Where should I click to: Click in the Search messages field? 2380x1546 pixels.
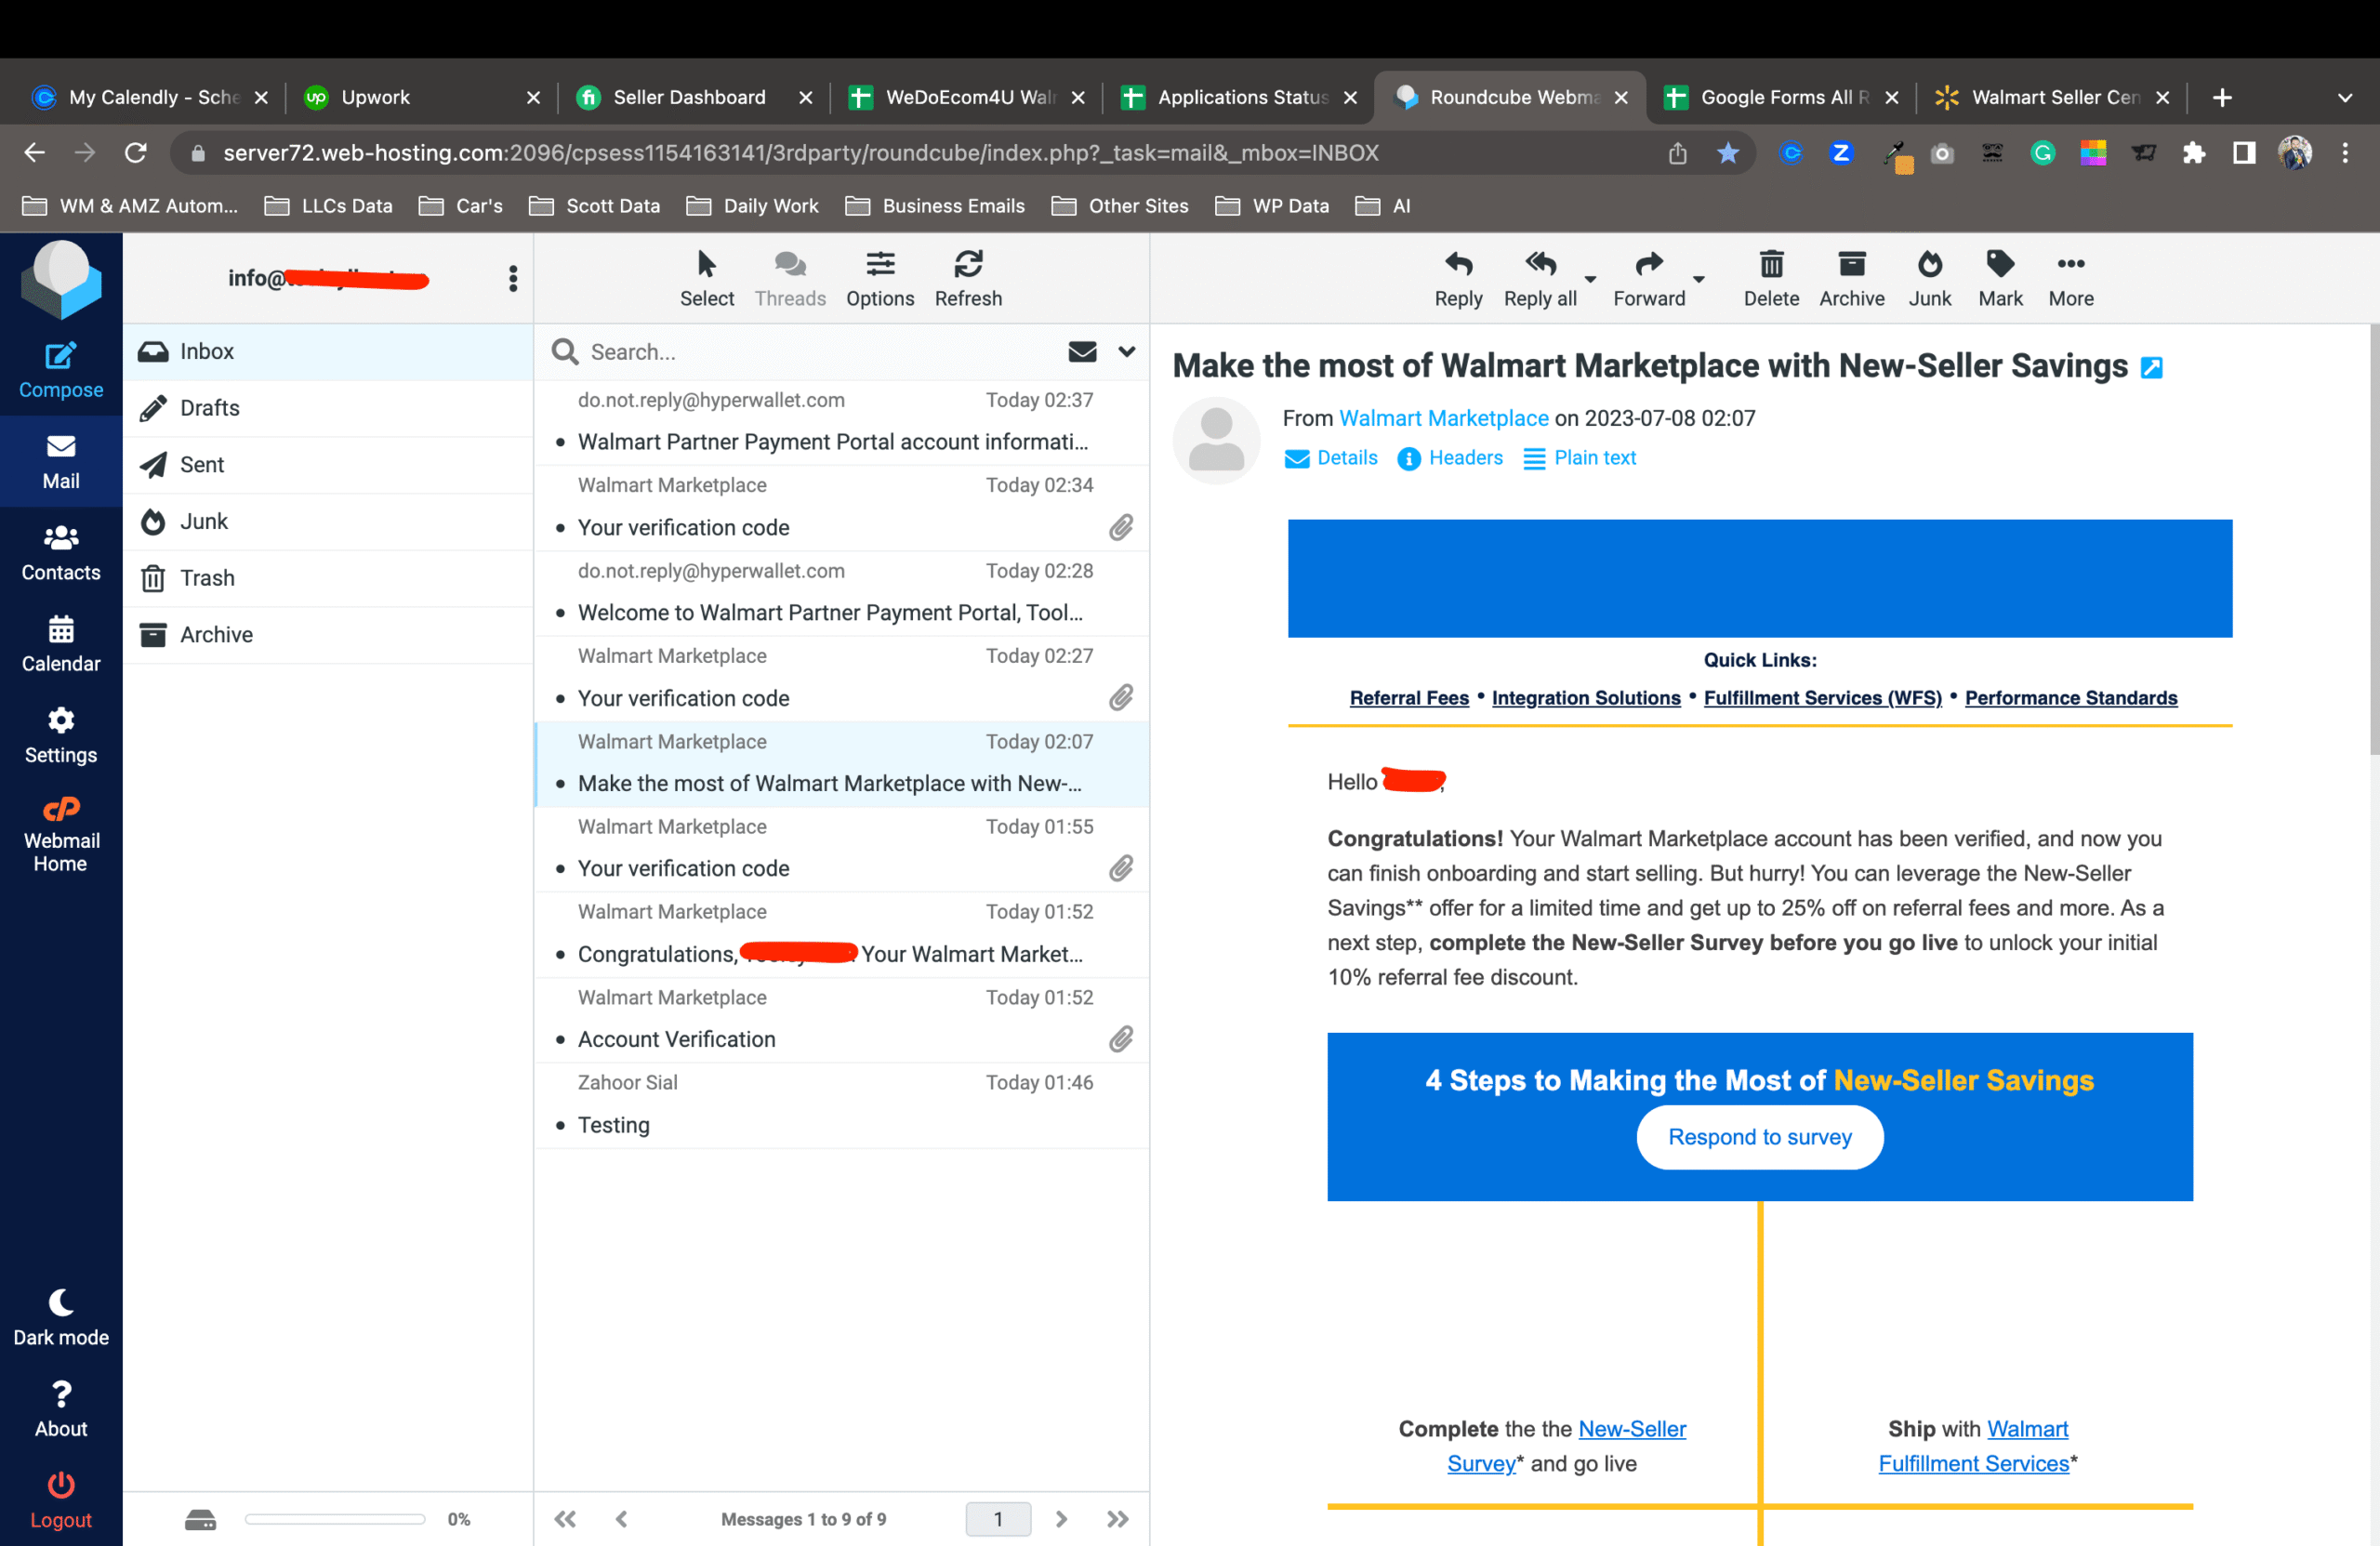point(800,351)
